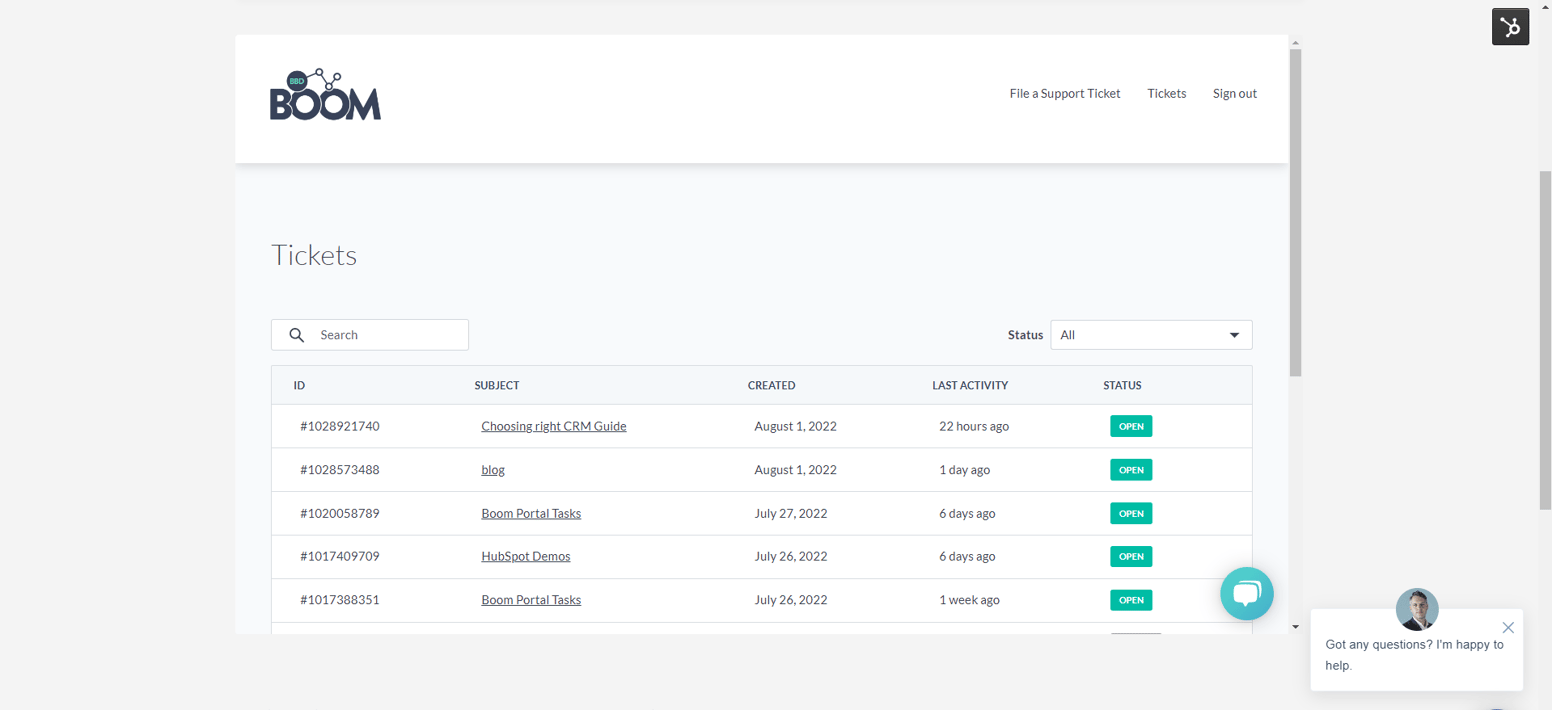Click the BBD Boom logo
The height and width of the screenshot is (710, 1552).
click(x=325, y=93)
